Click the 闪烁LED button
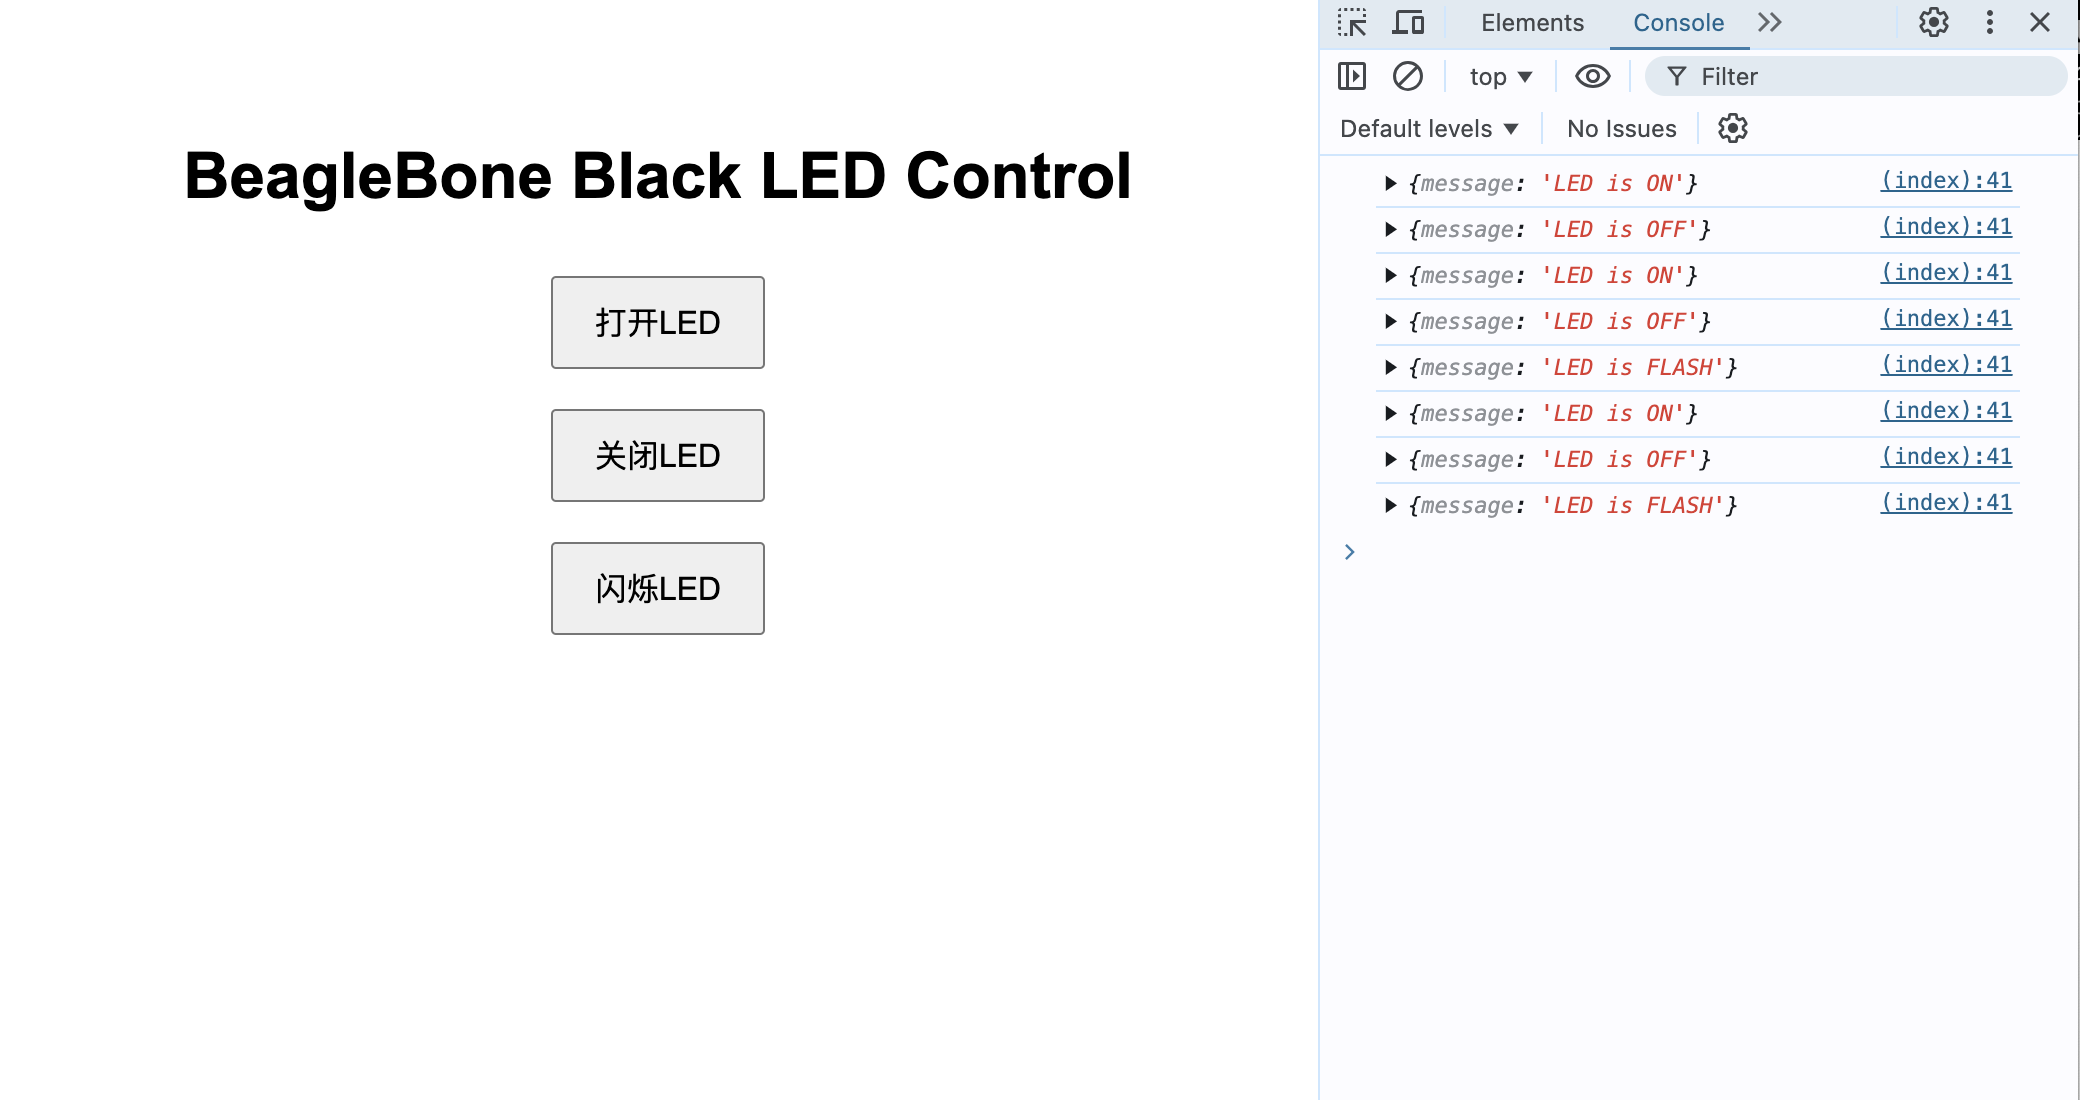The image size is (2080, 1100). pyautogui.click(x=658, y=589)
